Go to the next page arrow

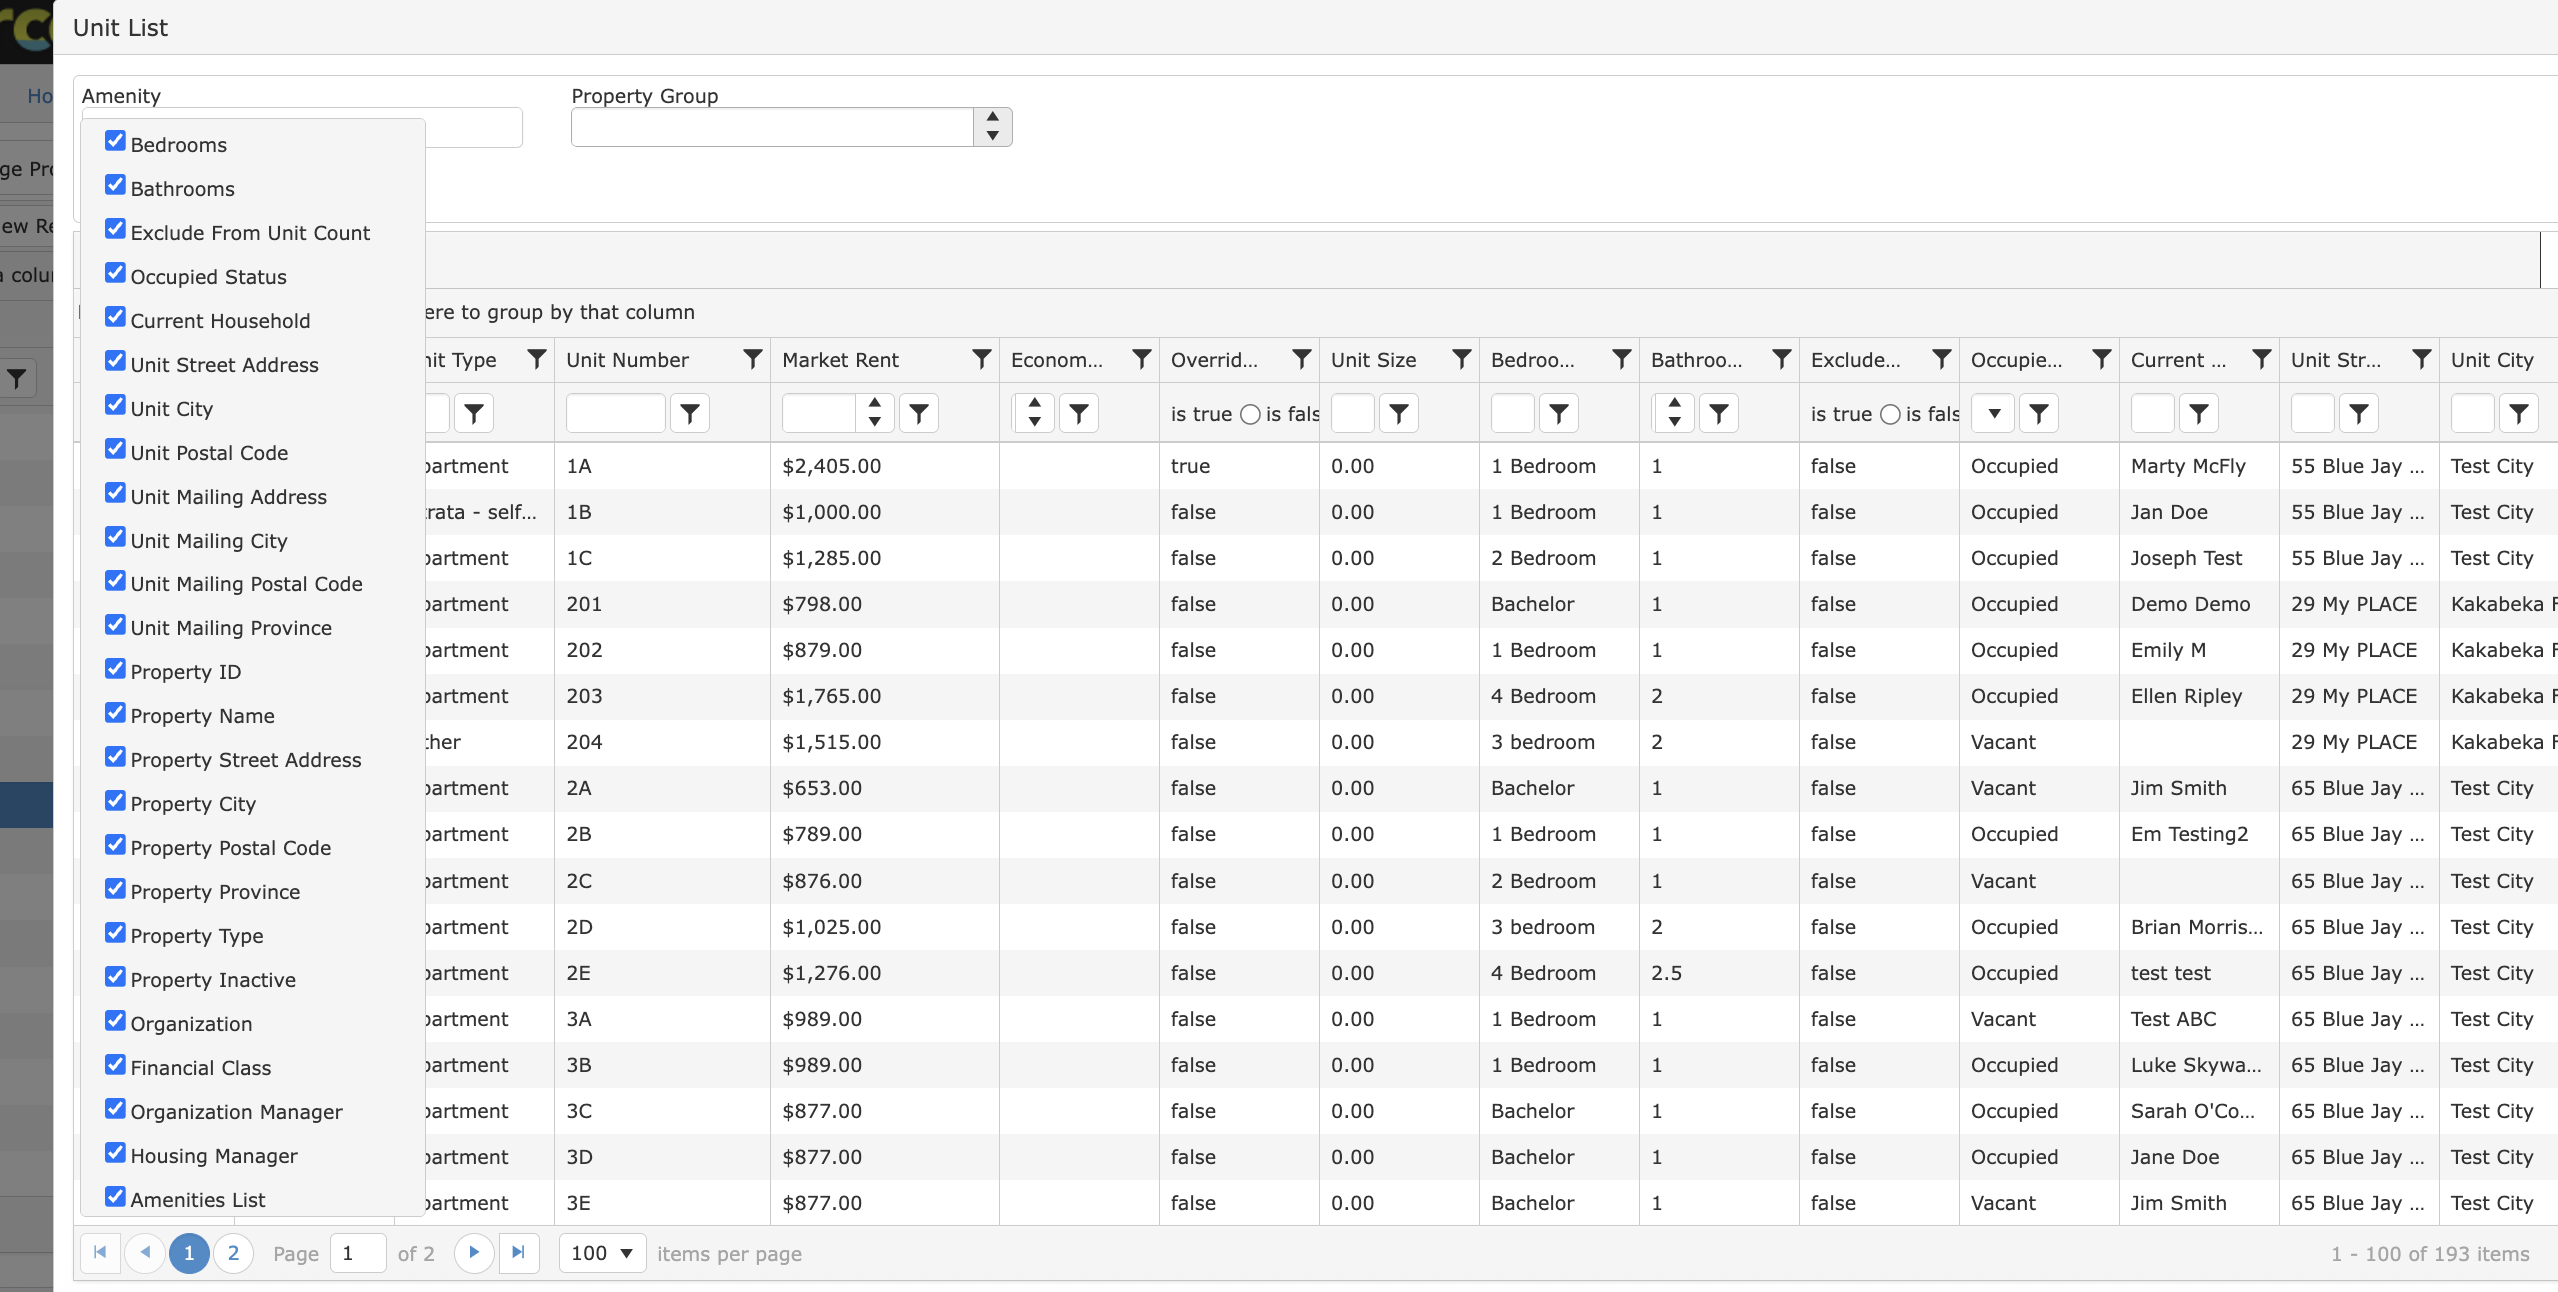[x=474, y=1252]
